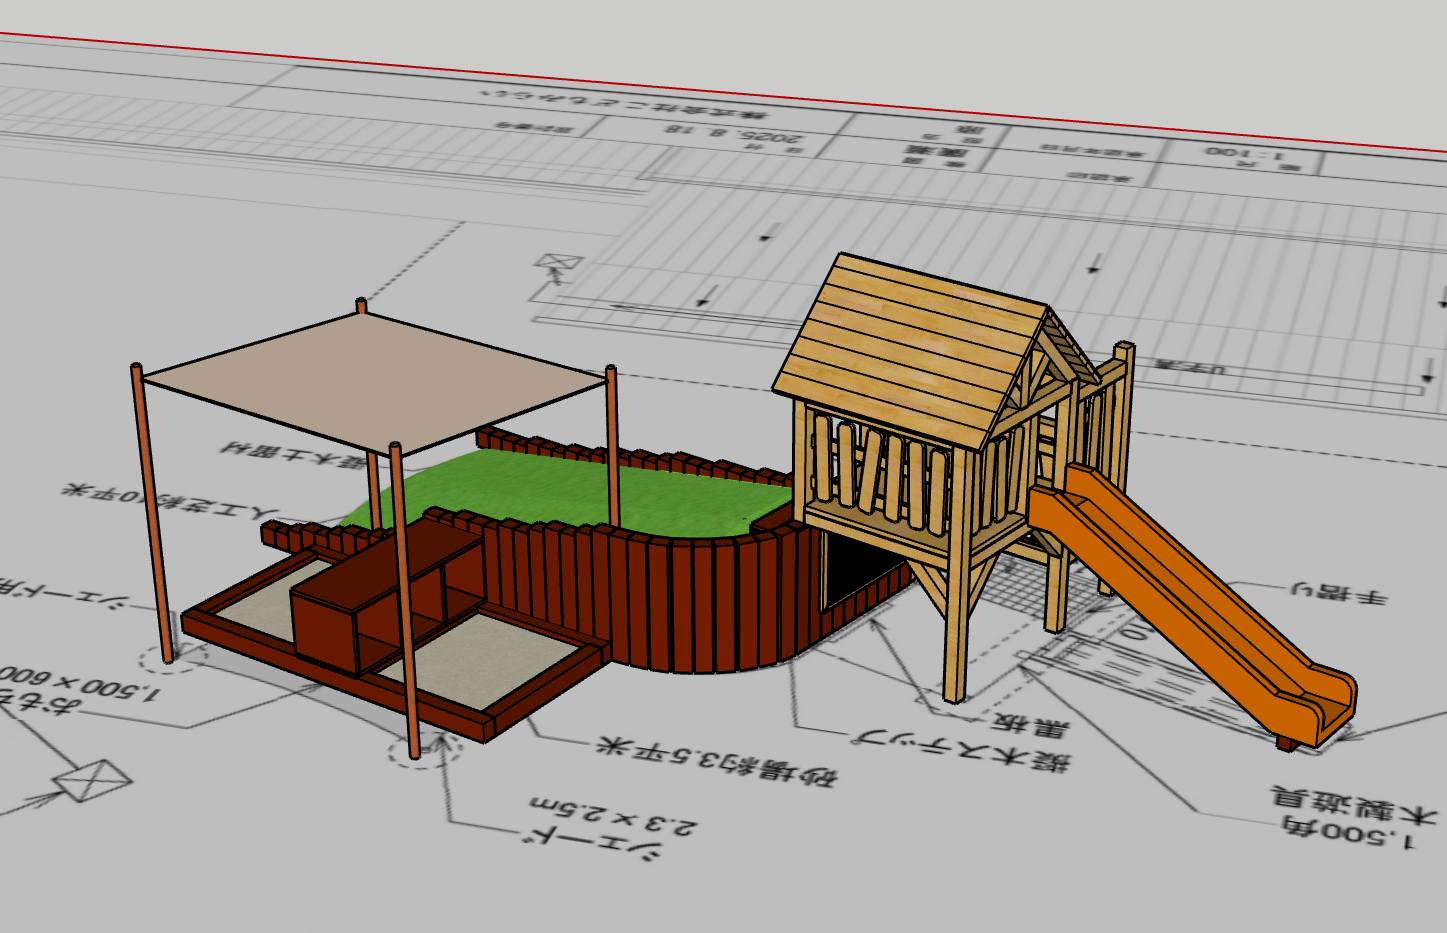Click the 砂場約3.5平米 annotation label
Viewport: 1447px width, 933px height.
point(716,760)
